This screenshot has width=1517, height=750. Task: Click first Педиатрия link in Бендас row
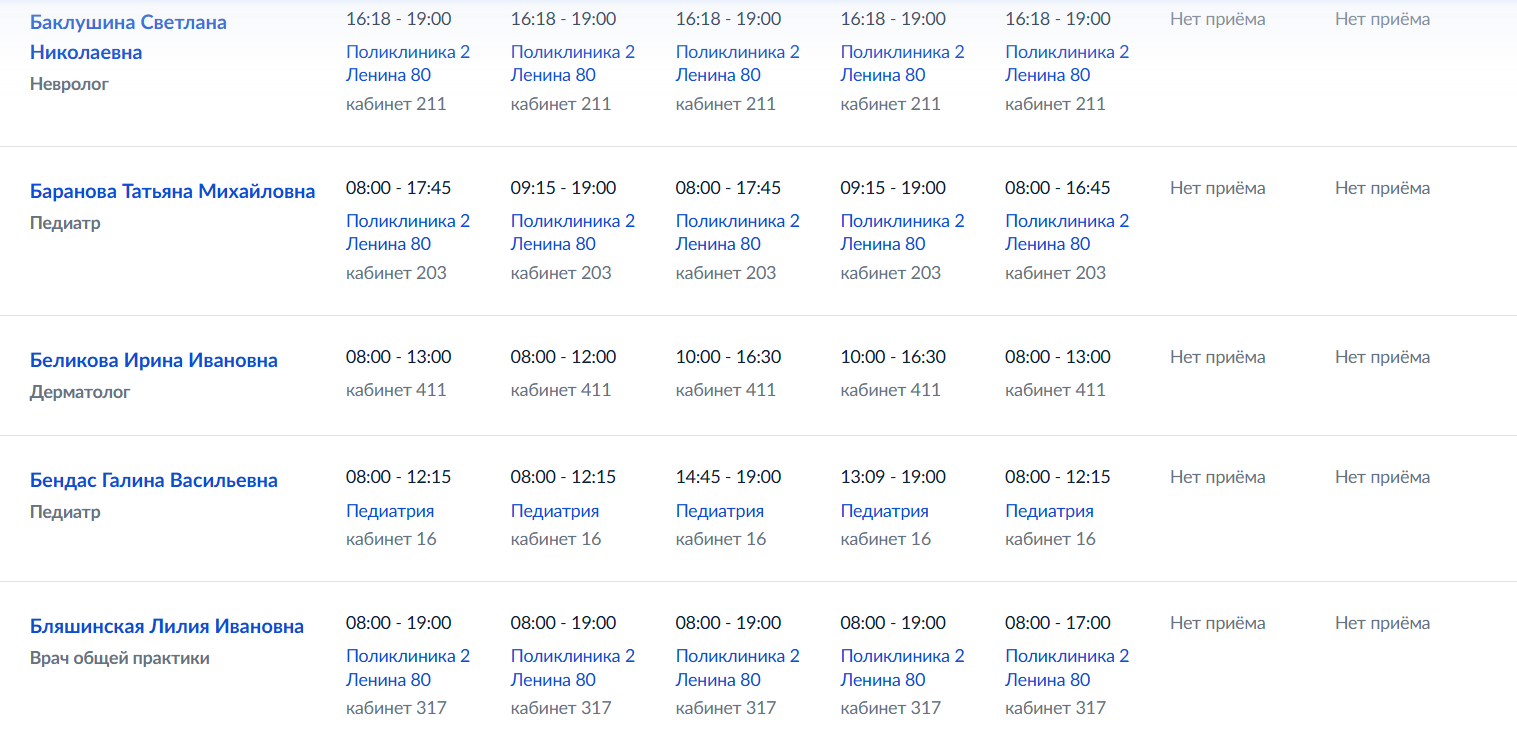pyautogui.click(x=390, y=511)
